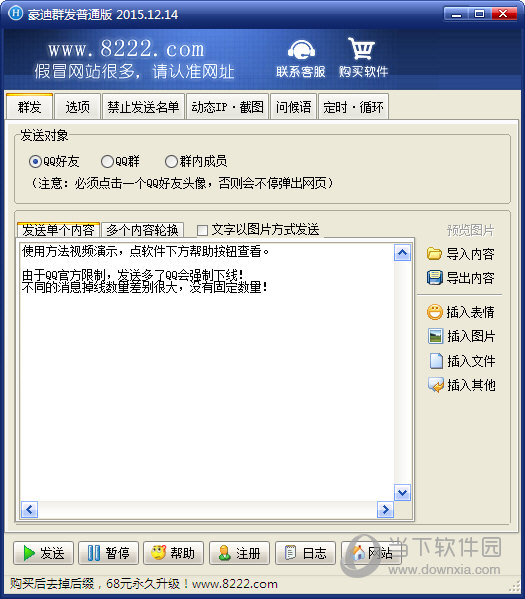
Task: Switch to the 选项 tab
Action: (x=78, y=107)
